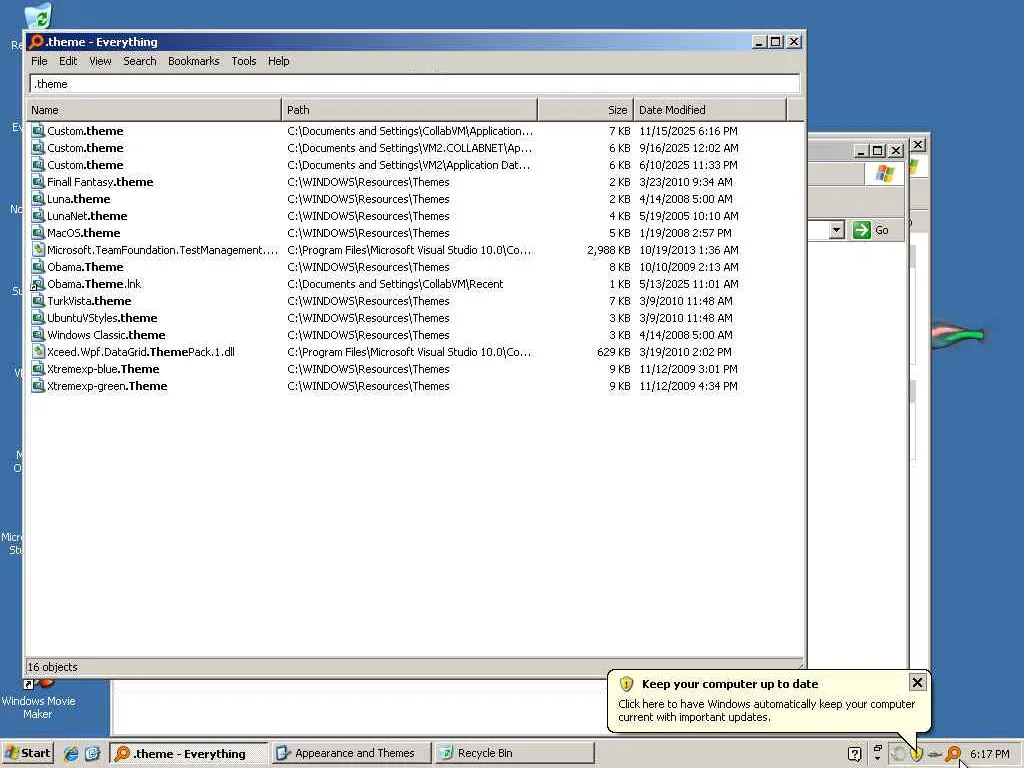Click the Everything magnifier icon in the title bar
The width and height of the screenshot is (1024, 768).
click(36, 42)
